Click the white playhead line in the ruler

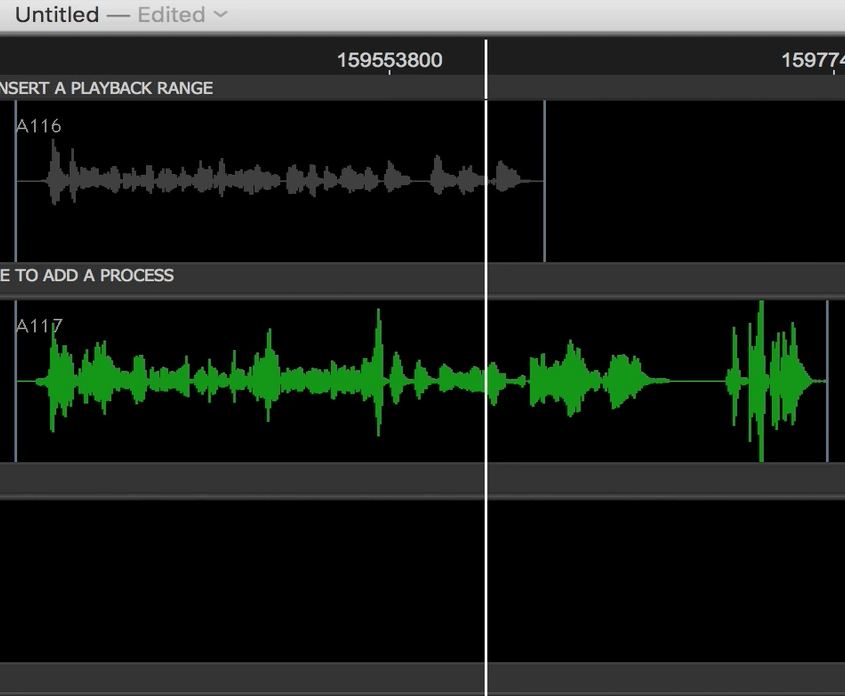(x=486, y=58)
